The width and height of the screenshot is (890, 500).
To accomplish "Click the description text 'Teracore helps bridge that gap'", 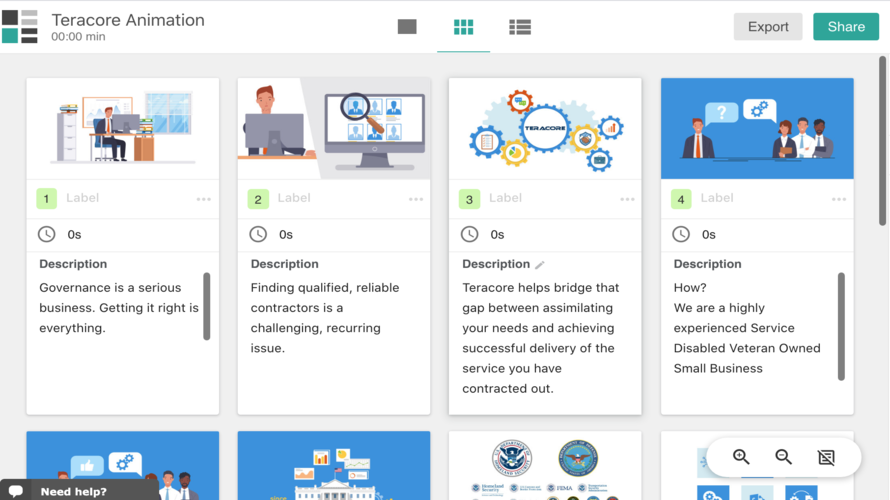I will tap(540, 338).
